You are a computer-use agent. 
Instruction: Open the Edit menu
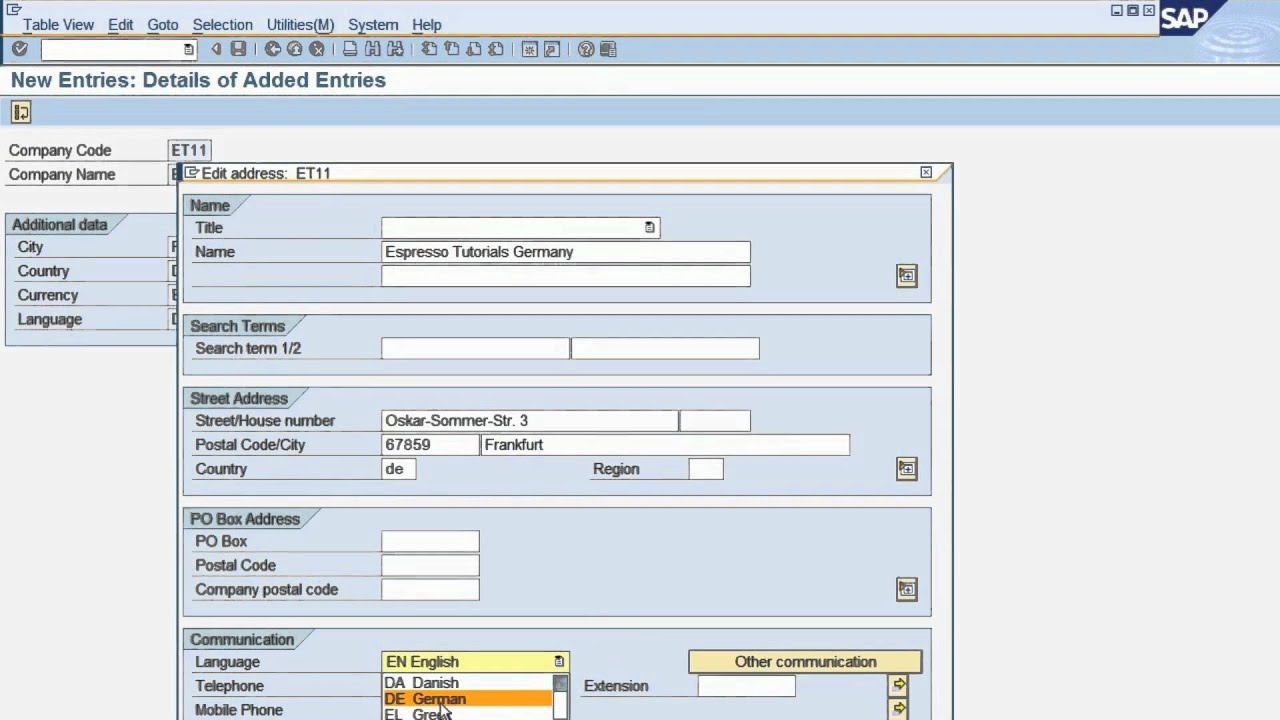coord(120,24)
